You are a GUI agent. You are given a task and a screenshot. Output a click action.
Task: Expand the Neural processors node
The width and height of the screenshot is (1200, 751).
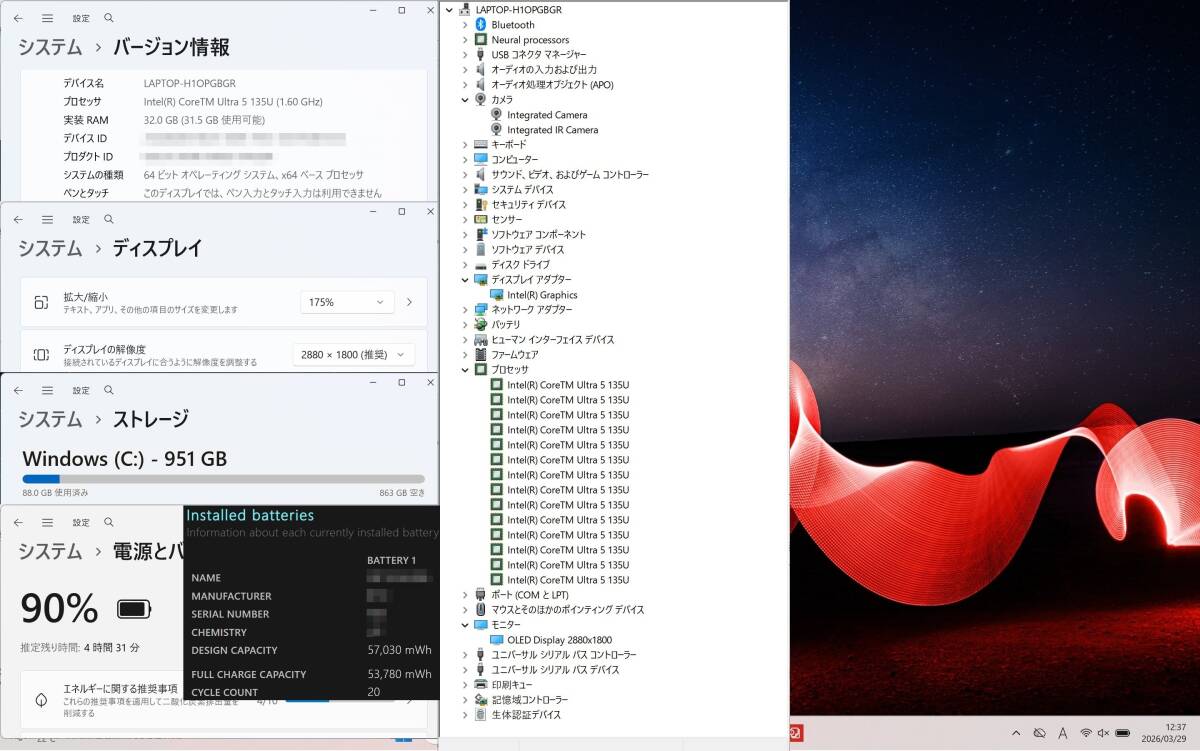tap(465, 40)
